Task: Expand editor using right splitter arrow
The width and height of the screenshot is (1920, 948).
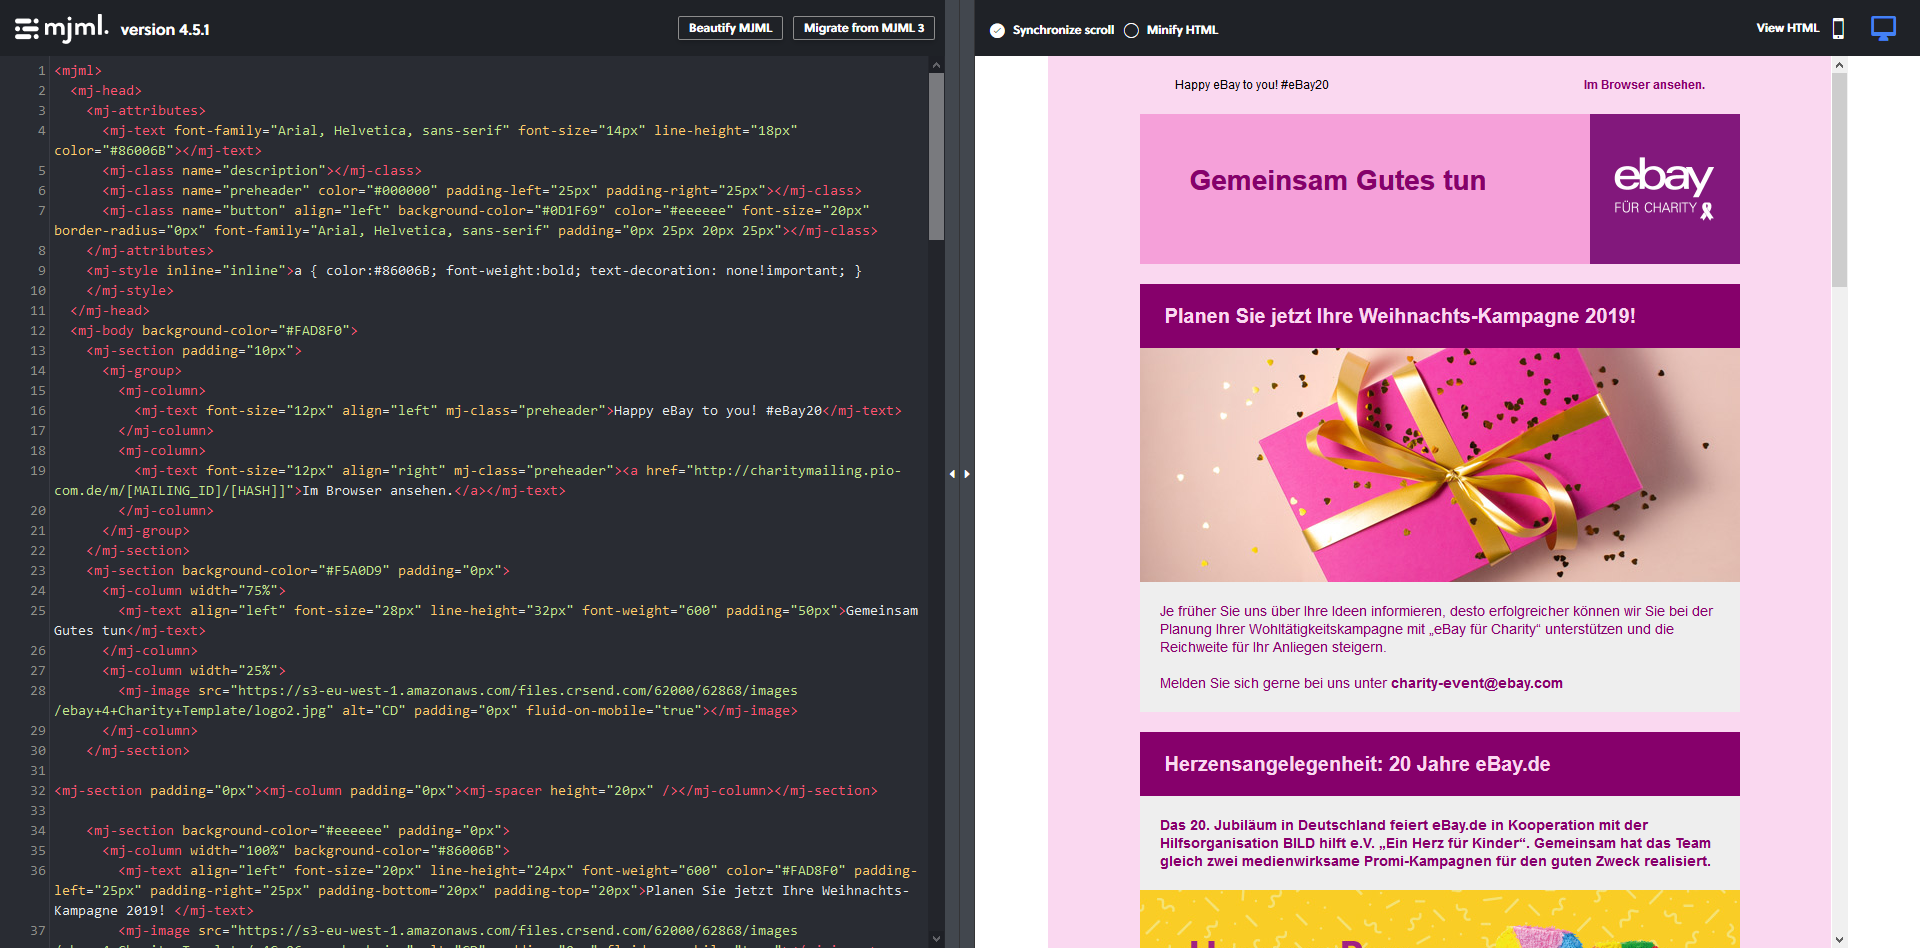Action: point(967,474)
